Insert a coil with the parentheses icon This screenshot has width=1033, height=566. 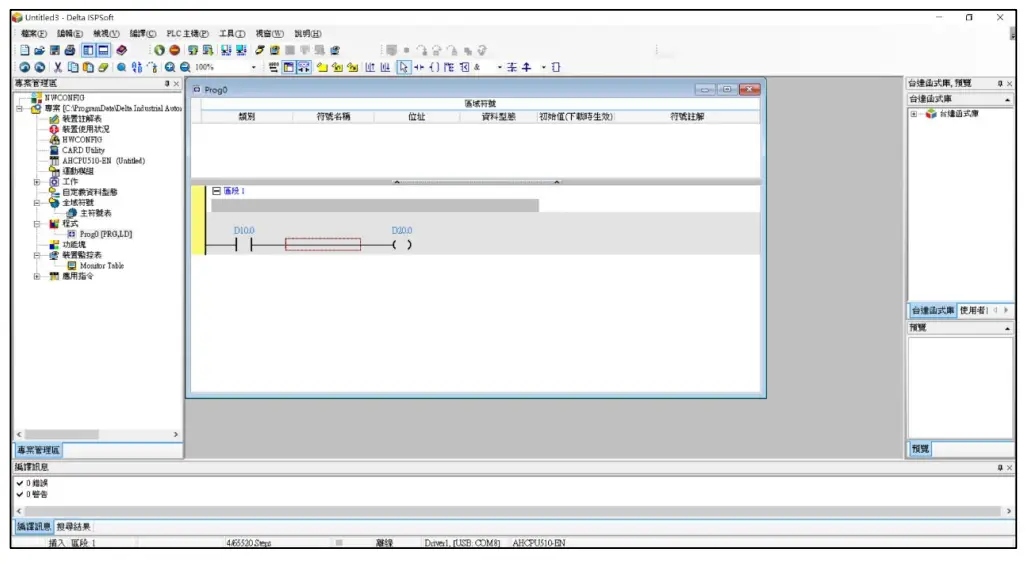(x=434, y=67)
